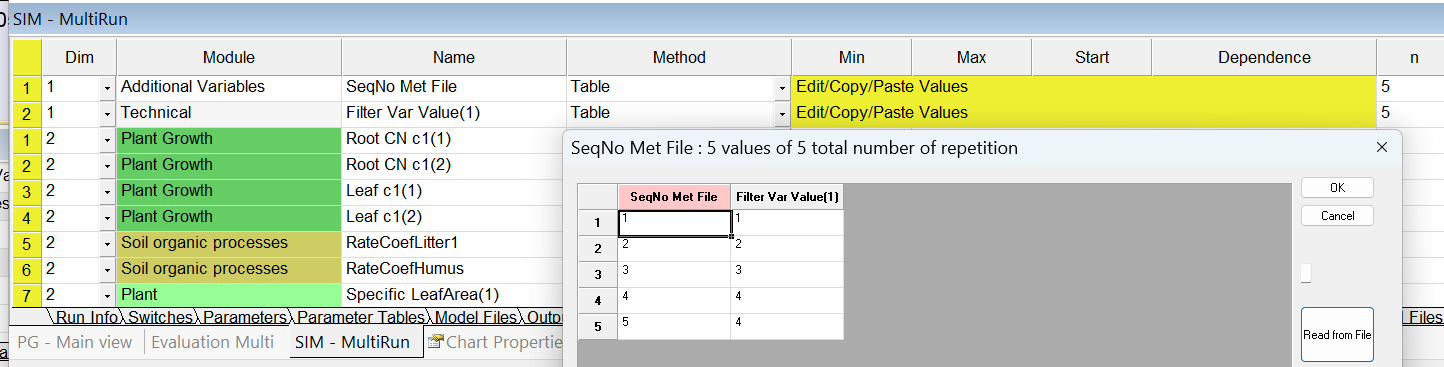Click row header 4 in the dialog table
This screenshot has width=1444, height=367.
coord(598,301)
